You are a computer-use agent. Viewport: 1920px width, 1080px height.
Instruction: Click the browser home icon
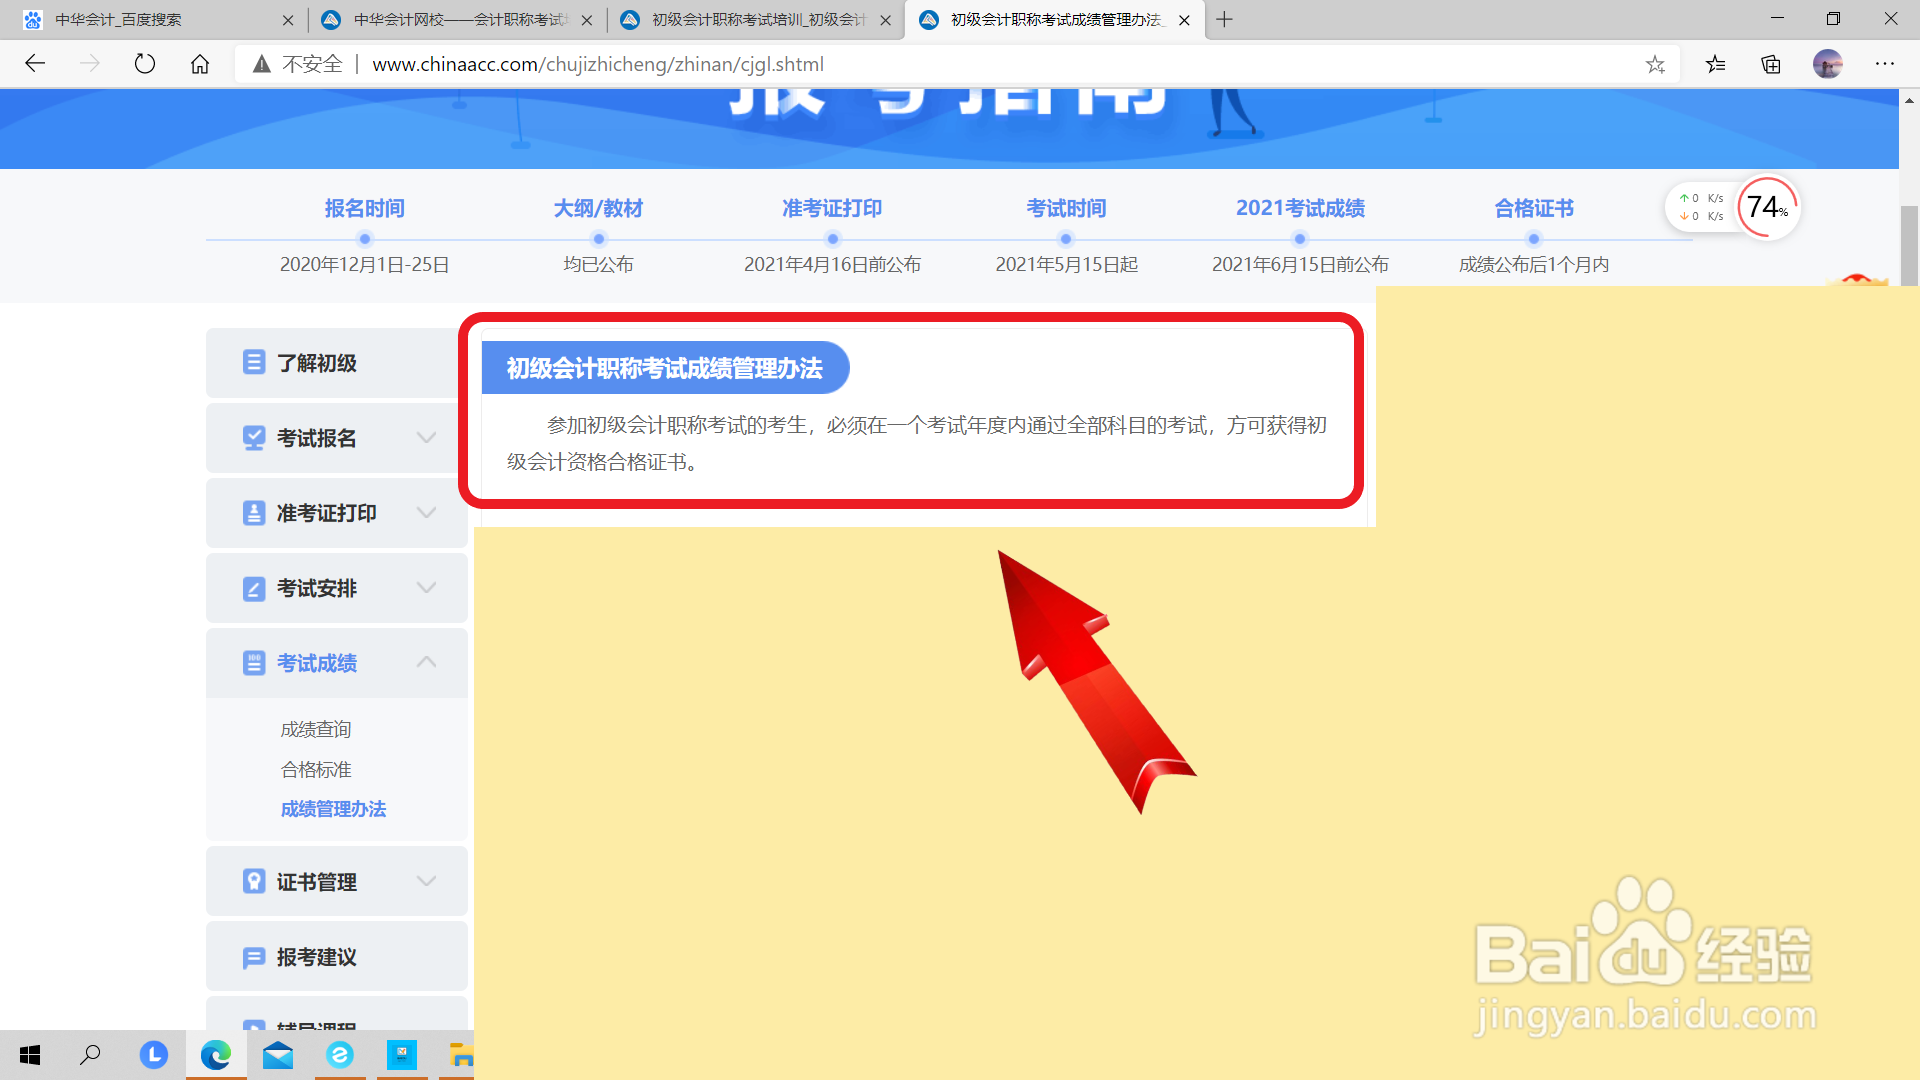pos(200,64)
